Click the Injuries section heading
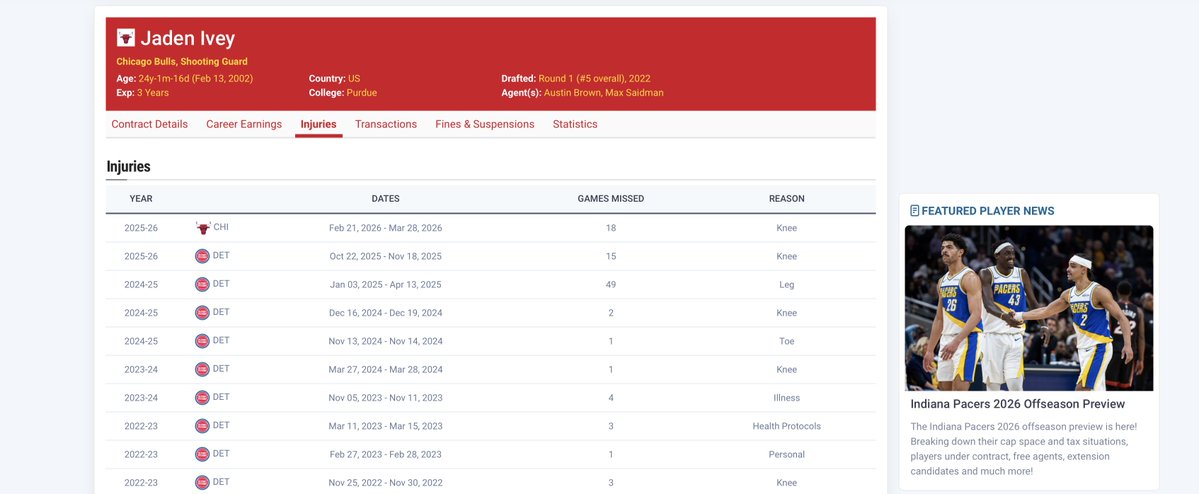Image resolution: width=1199 pixels, height=494 pixels. point(128,167)
